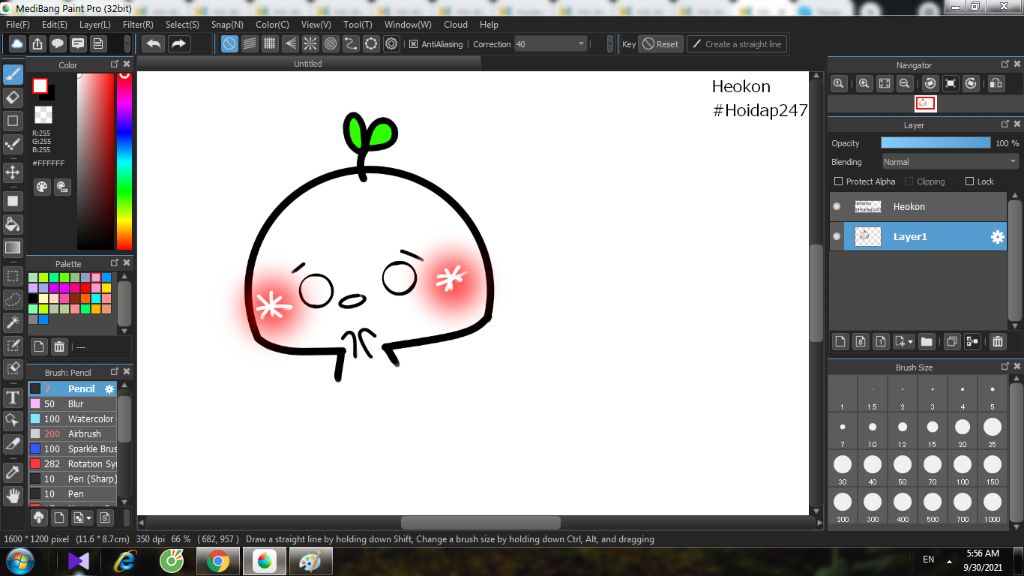Enable Lock layer checkbox
1024x576 pixels.
[969, 181]
